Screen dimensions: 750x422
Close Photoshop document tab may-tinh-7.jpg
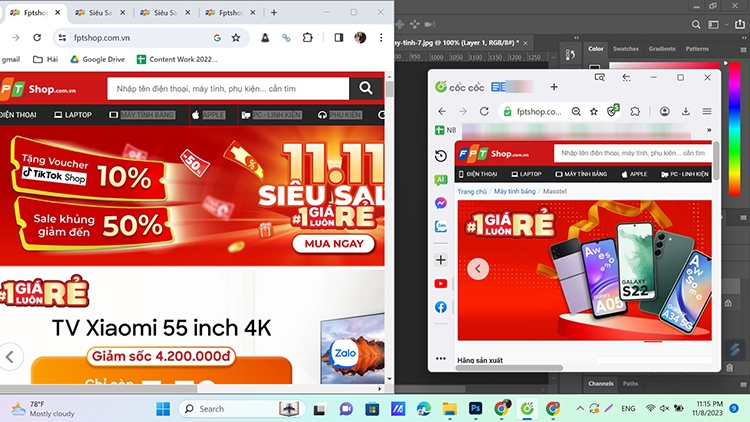coord(525,43)
